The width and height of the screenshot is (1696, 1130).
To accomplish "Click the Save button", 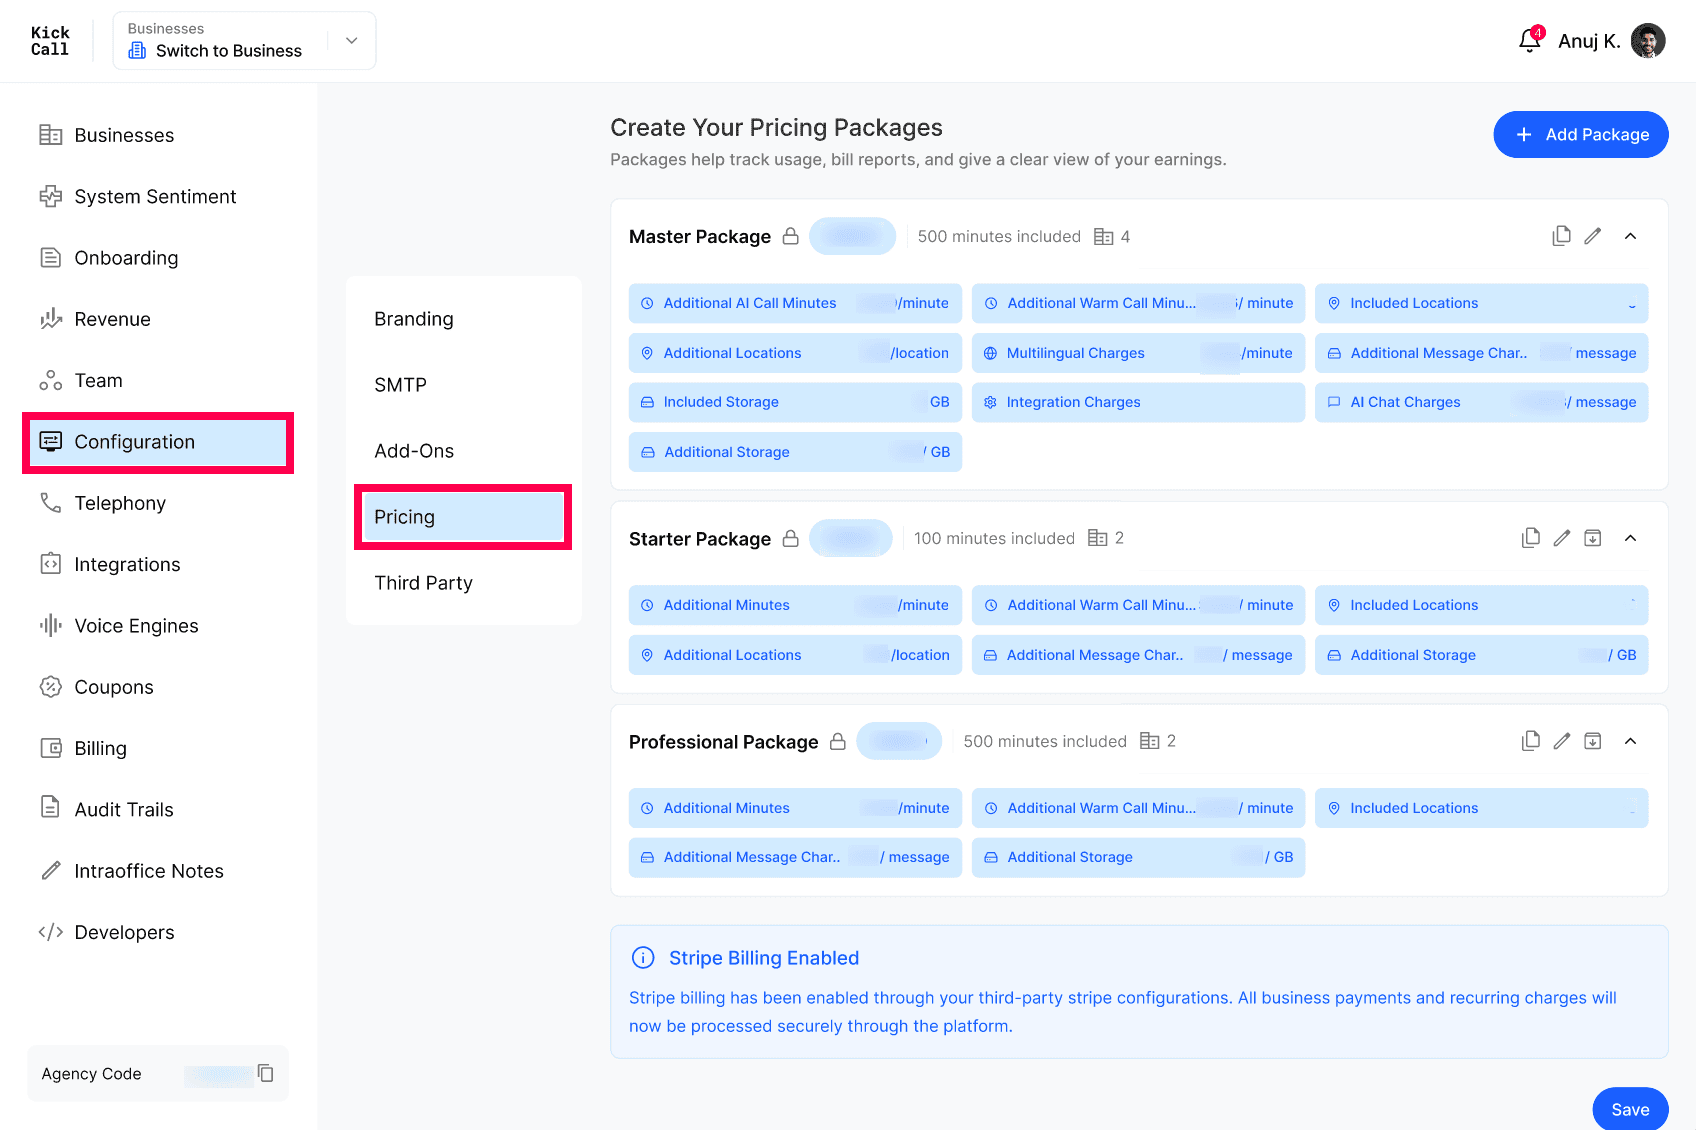I will [x=1630, y=1109].
